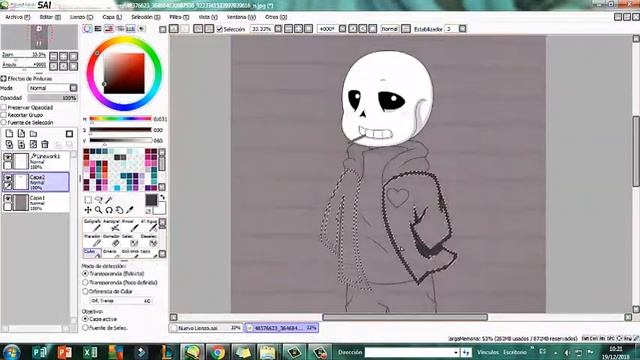This screenshot has height=360, width=640.
Task: Select the move layer tool
Action: pyautogui.click(x=88, y=210)
